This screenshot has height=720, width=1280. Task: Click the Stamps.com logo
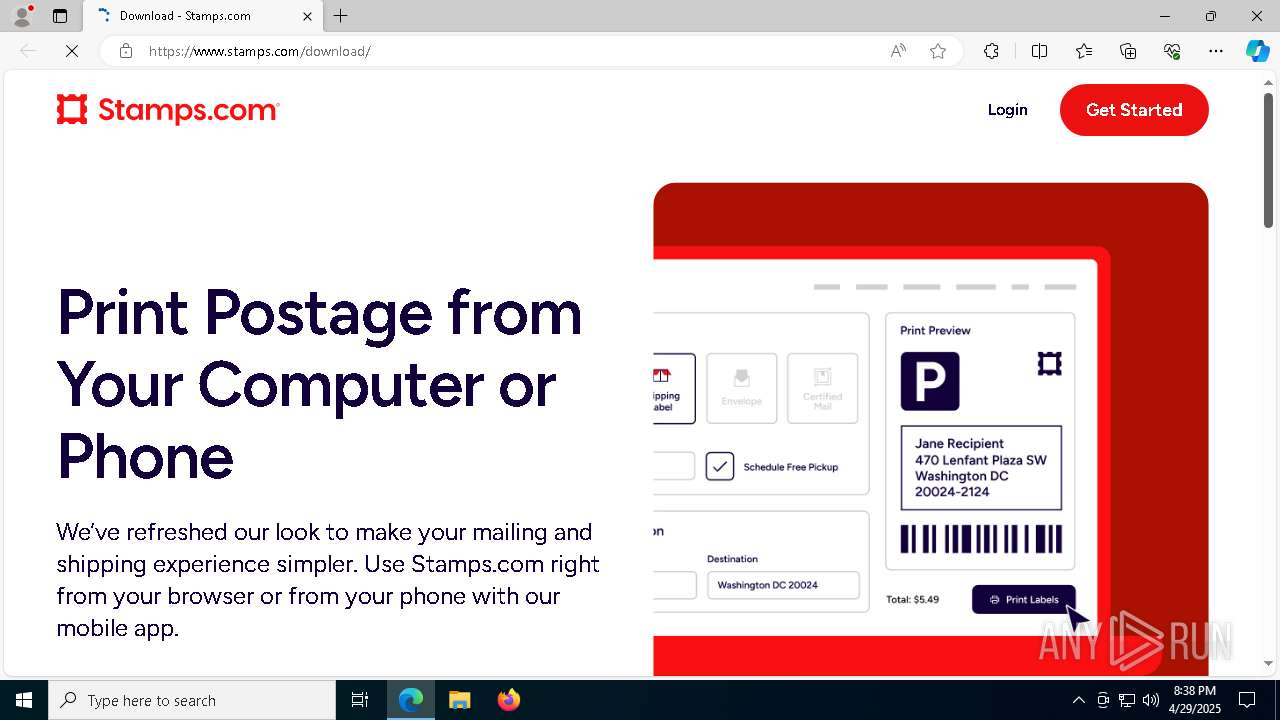click(x=168, y=110)
